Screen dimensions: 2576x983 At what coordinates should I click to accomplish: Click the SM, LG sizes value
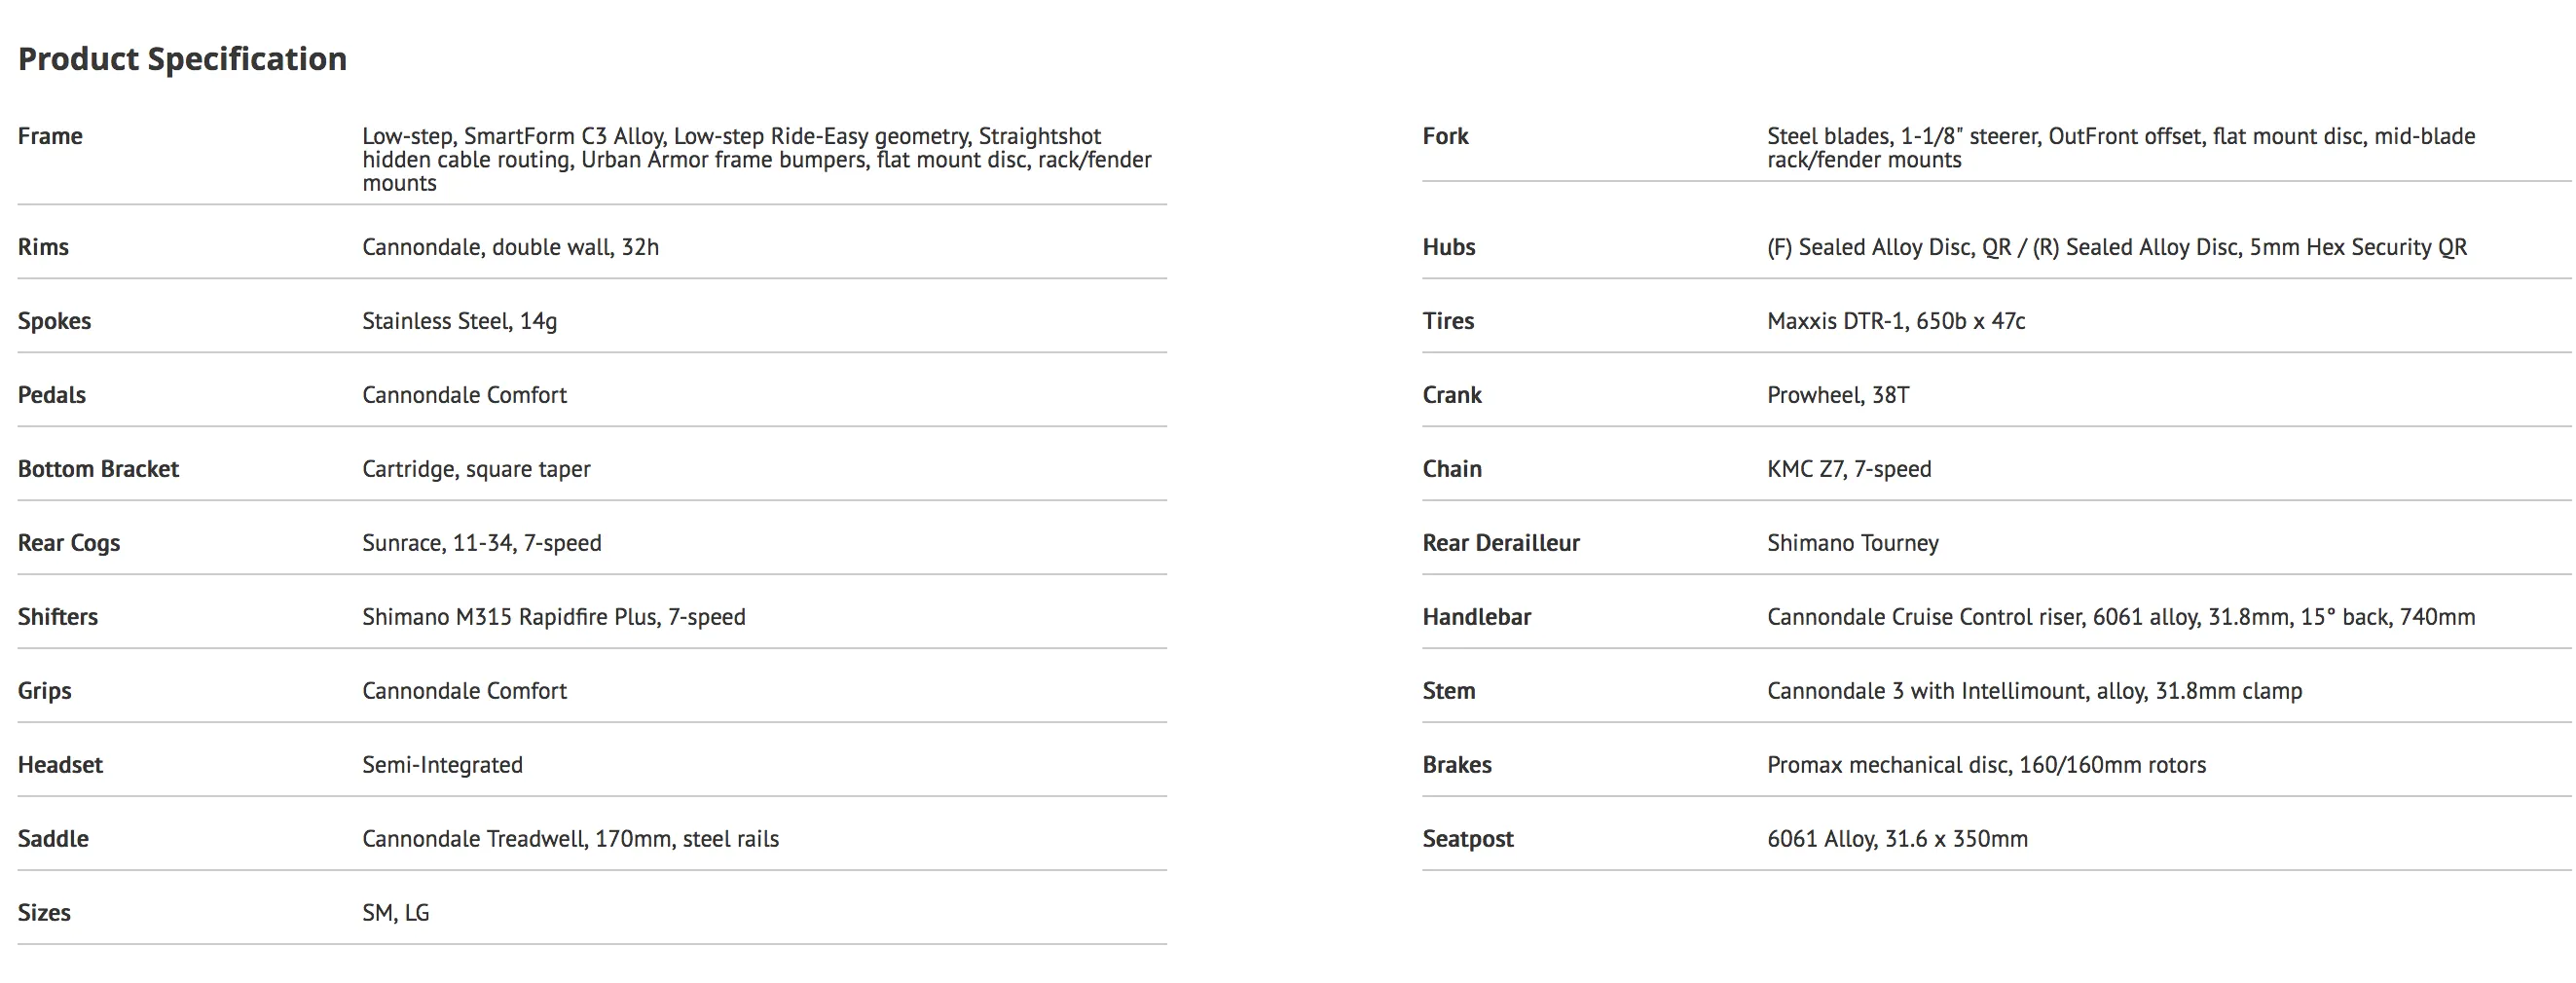[395, 913]
